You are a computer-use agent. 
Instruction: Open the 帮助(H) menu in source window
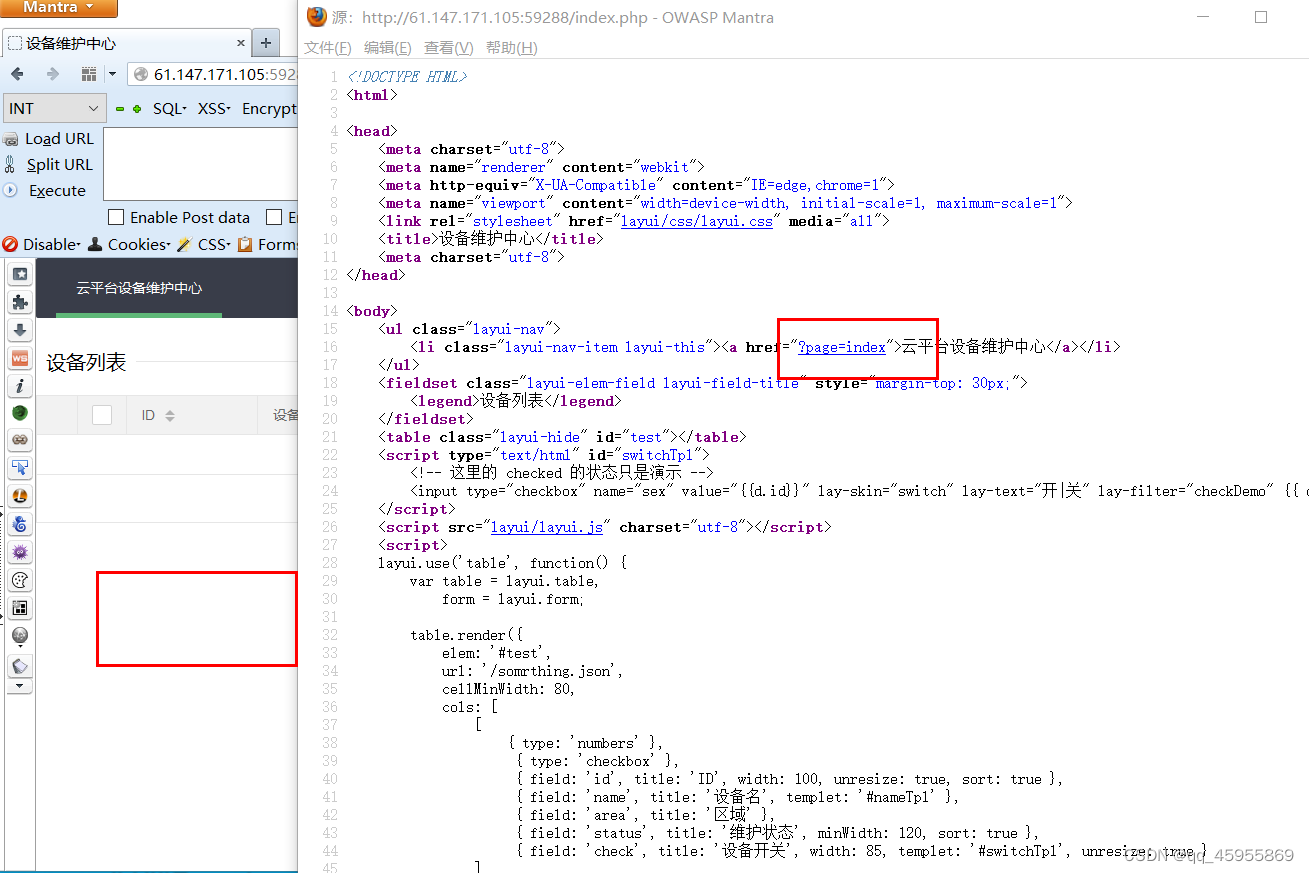(x=512, y=48)
